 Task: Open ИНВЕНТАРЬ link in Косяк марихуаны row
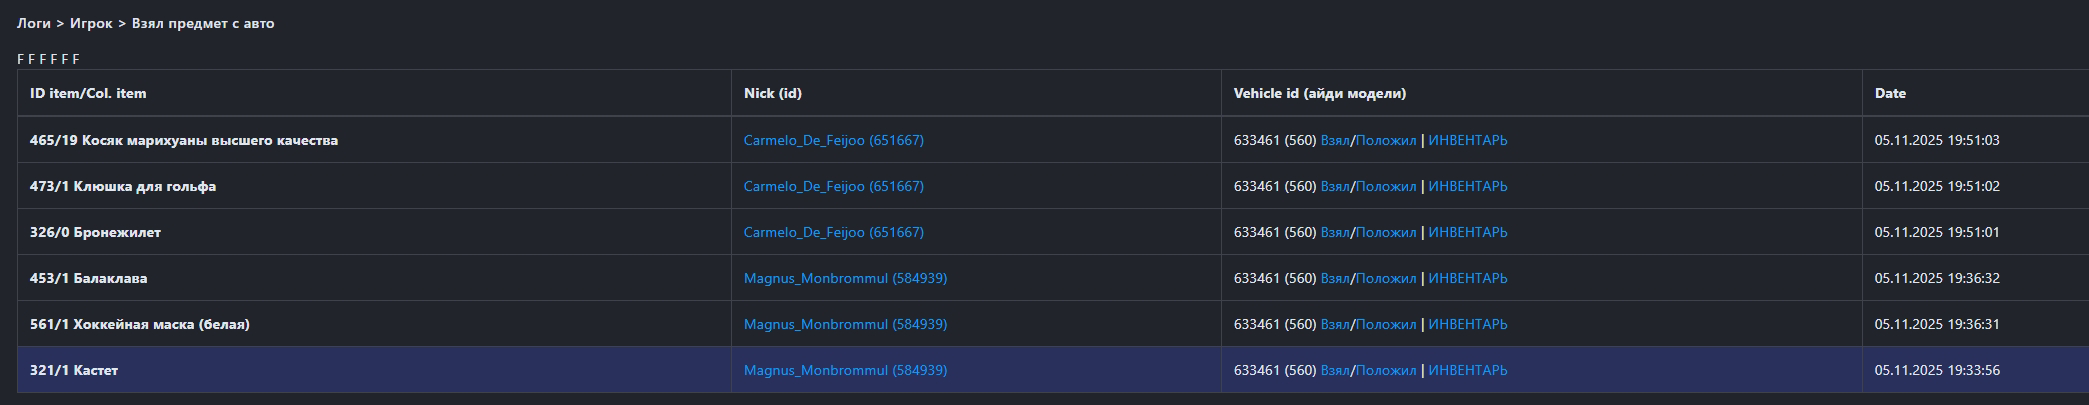(x=1467, y=140)
